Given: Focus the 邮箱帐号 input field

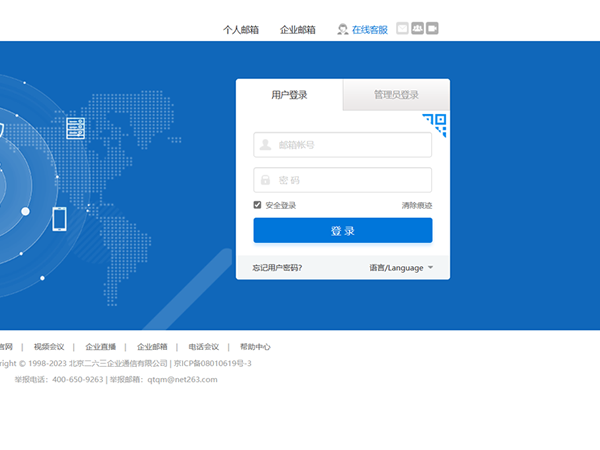Looking at the screenshot, I should click(343, 145).
